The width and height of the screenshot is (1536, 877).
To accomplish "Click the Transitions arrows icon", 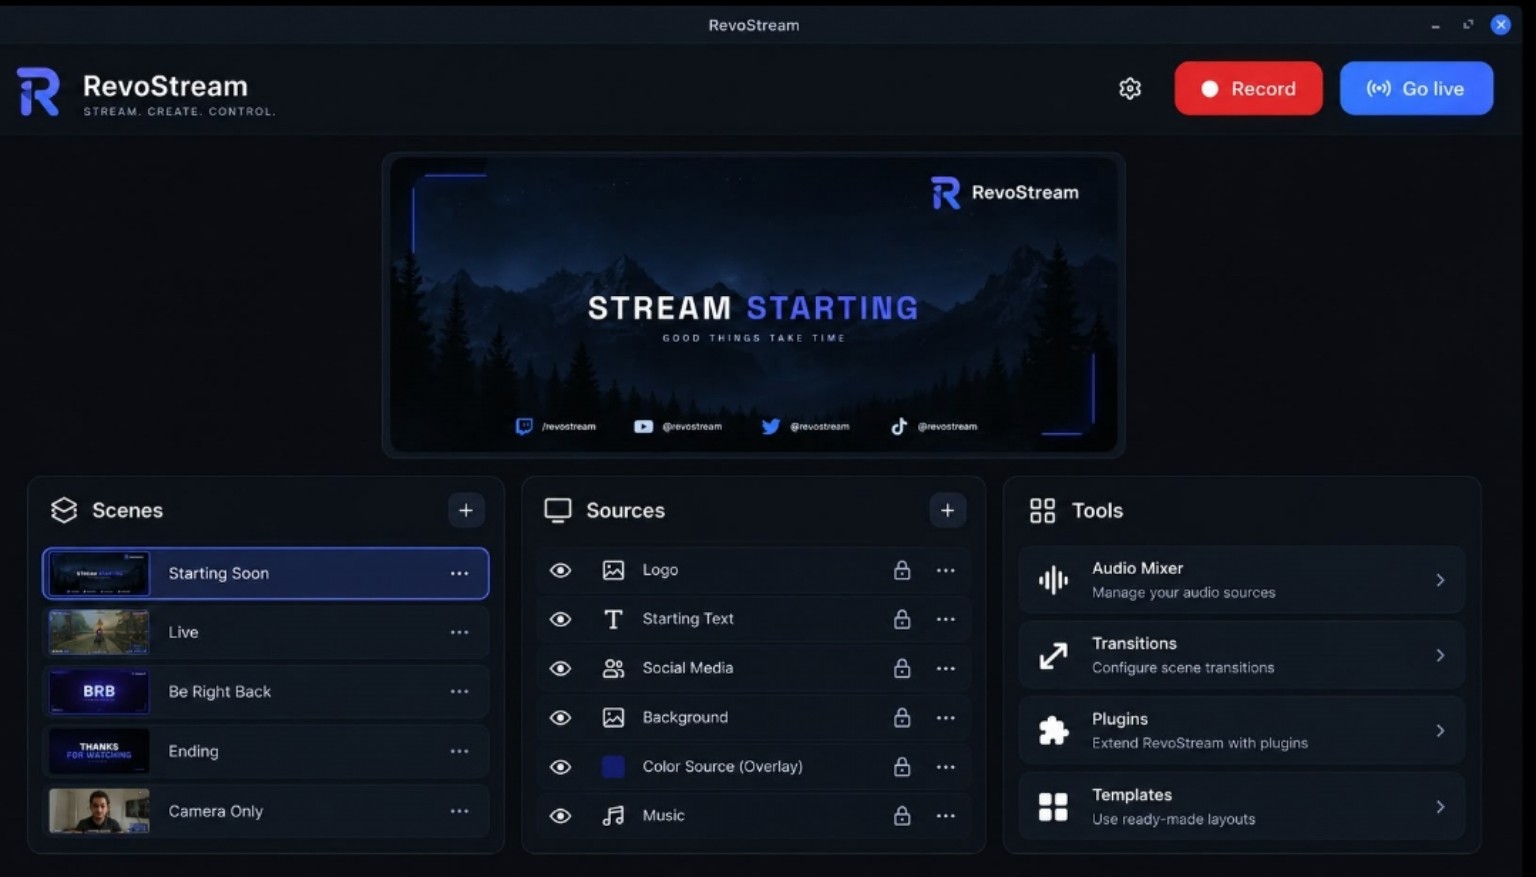I will (1053, 656).
